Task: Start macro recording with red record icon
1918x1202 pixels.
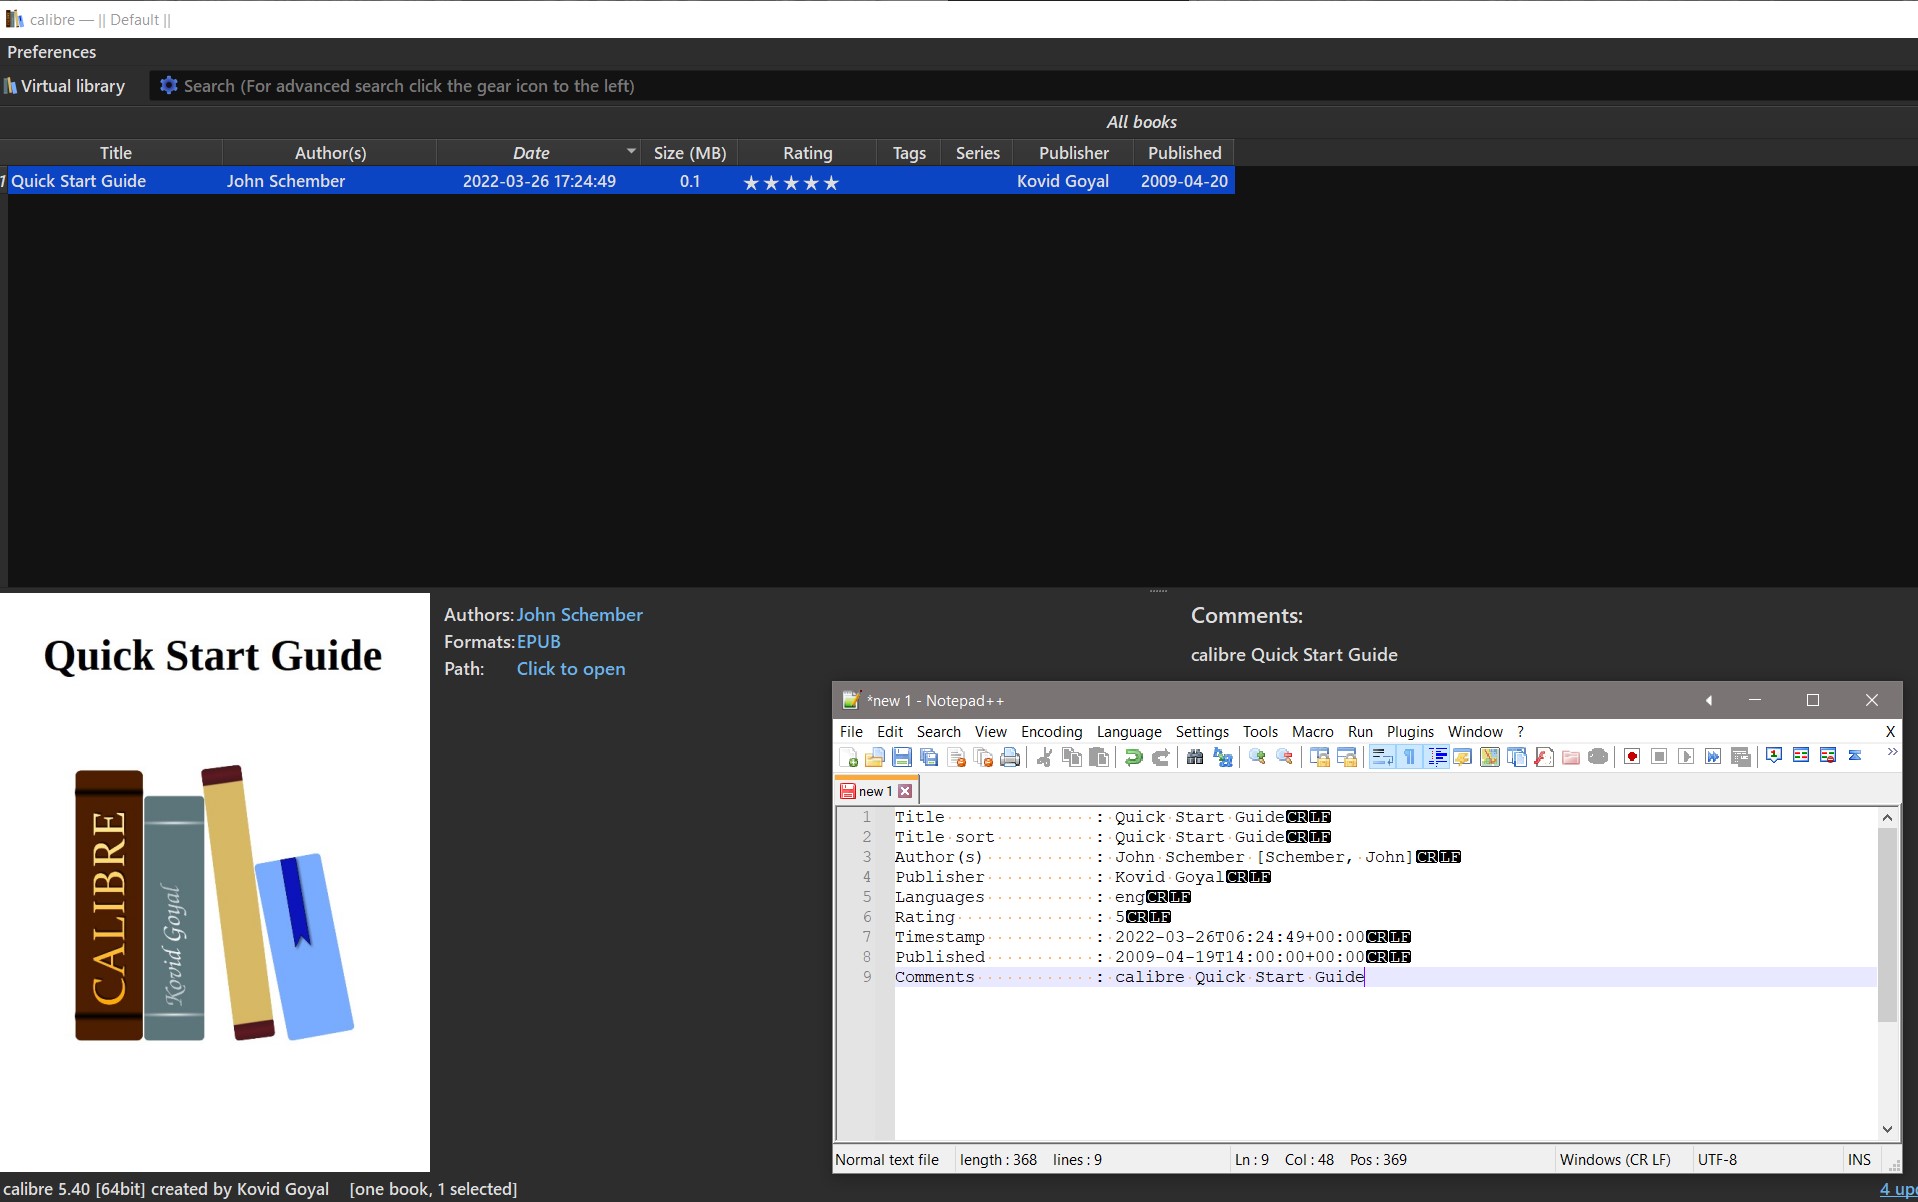Action: 1632,757
